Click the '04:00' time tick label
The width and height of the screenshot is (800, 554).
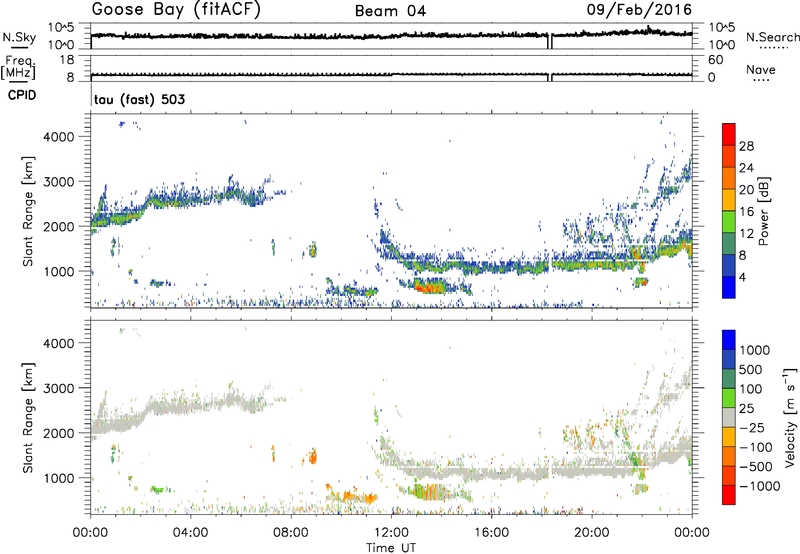191,533
